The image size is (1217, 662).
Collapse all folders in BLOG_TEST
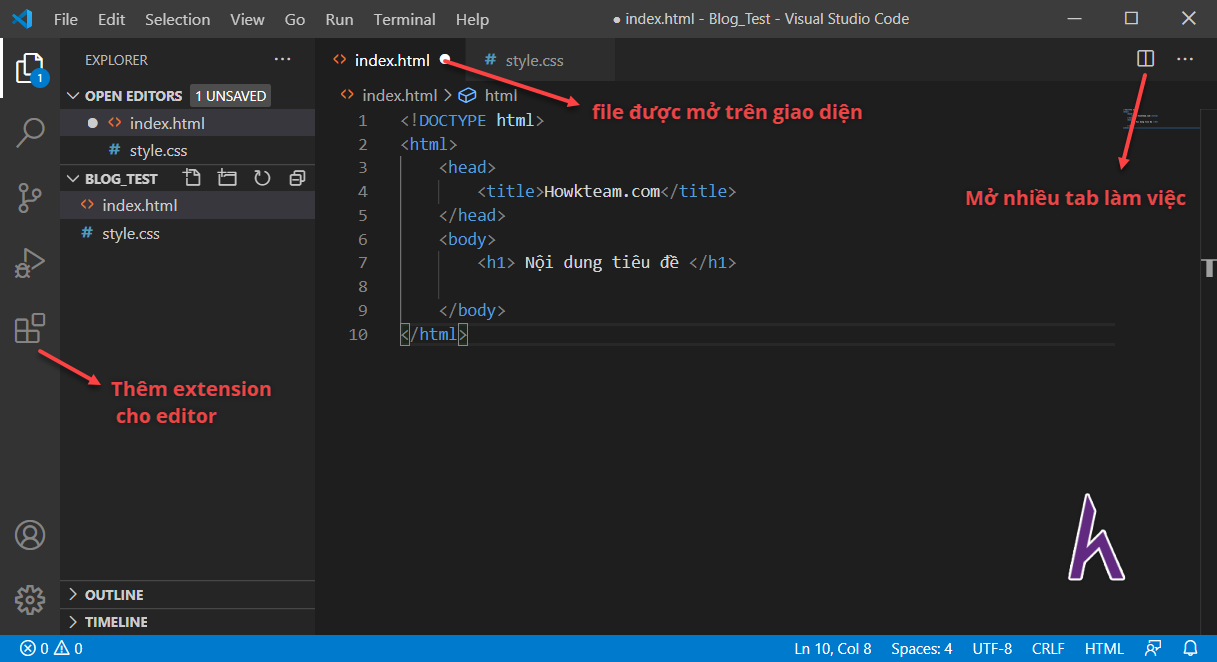(x=297, y=178)
